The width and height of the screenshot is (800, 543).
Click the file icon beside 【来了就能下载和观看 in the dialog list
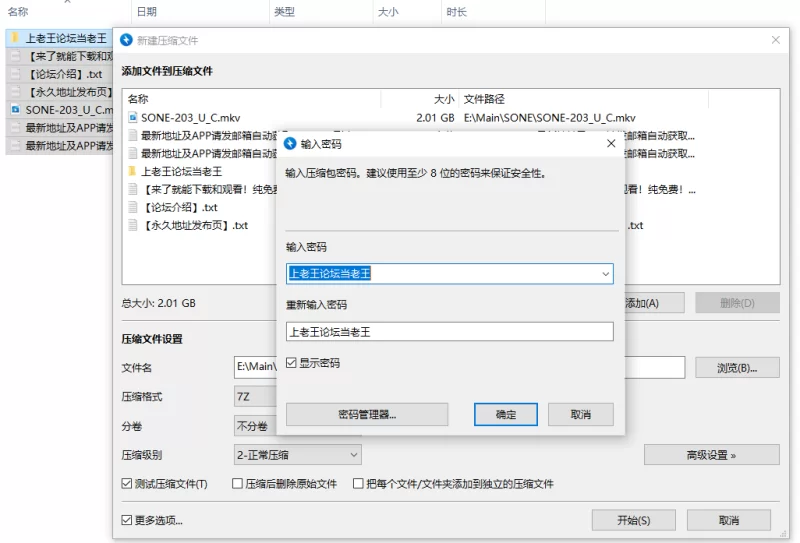pos(133,189)
